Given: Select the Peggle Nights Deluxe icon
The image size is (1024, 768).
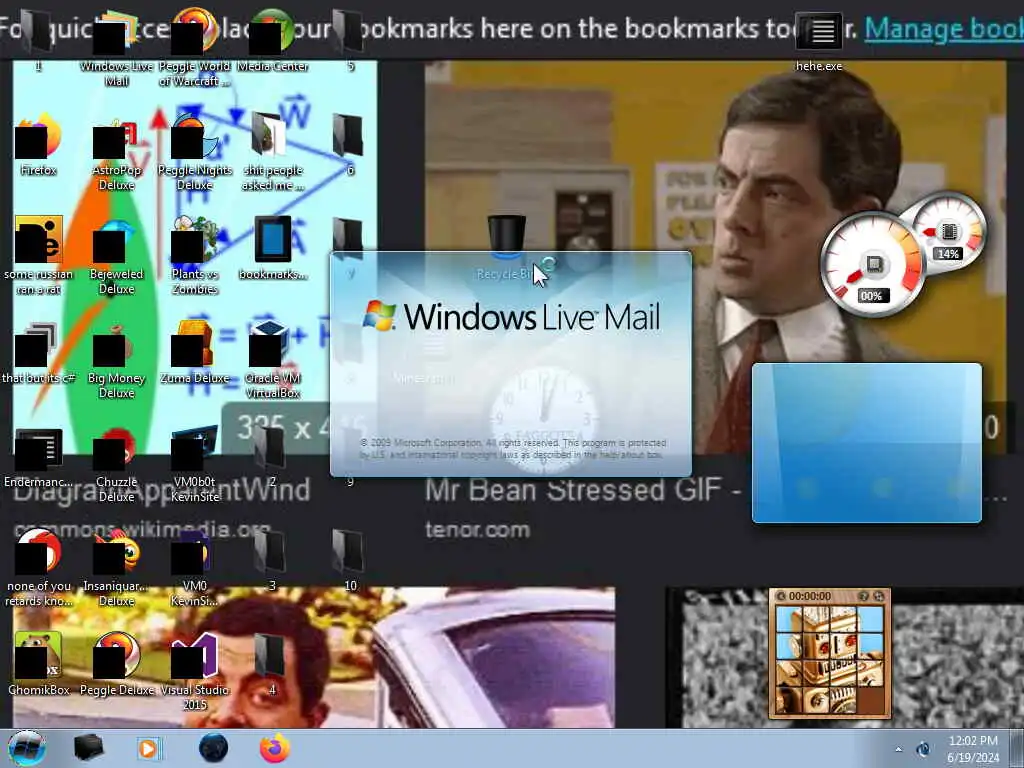Looking at the screenshot, I should [195, 152].
